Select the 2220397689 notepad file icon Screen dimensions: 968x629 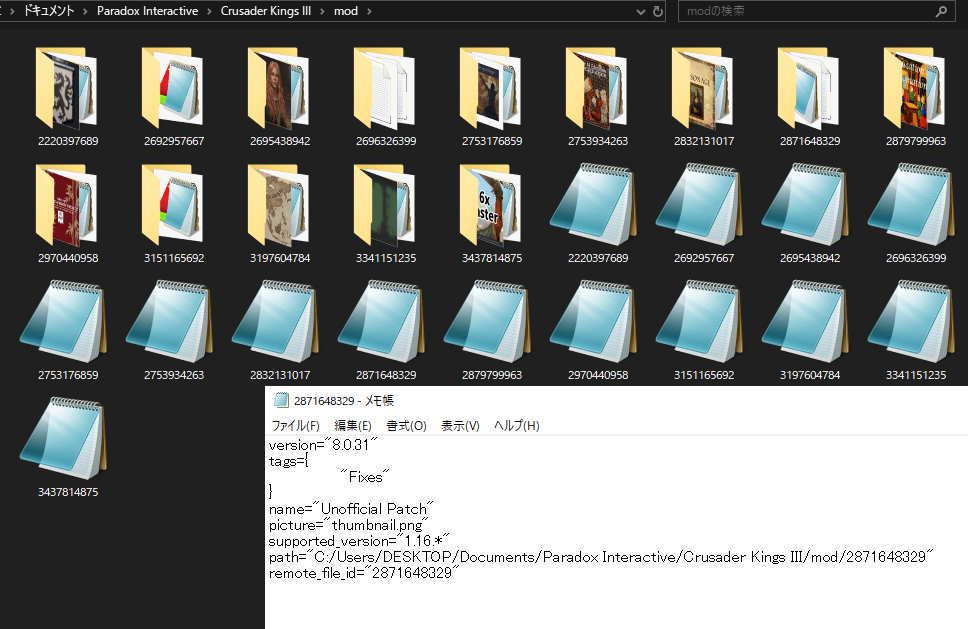(x=593, y=204)
